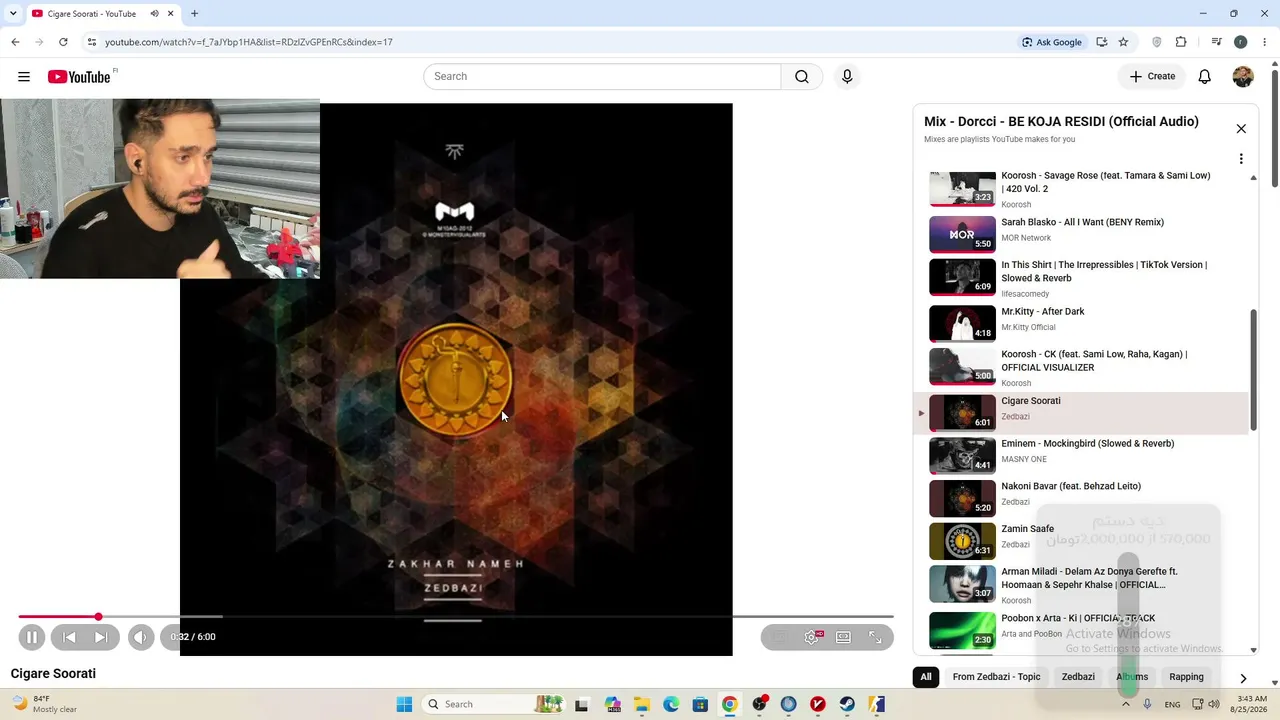This screenshot has height=720, width=1280.
Task: Skip to the previous video
Action: [69, 637]
